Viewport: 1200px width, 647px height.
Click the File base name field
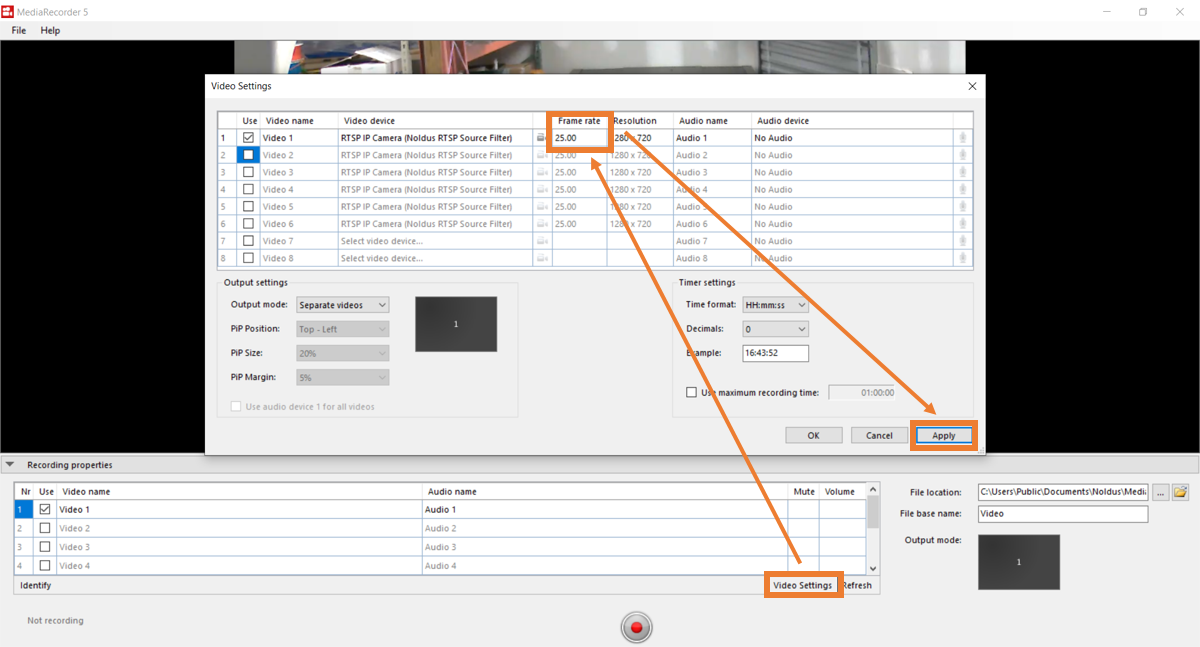tap(1063, 514)
